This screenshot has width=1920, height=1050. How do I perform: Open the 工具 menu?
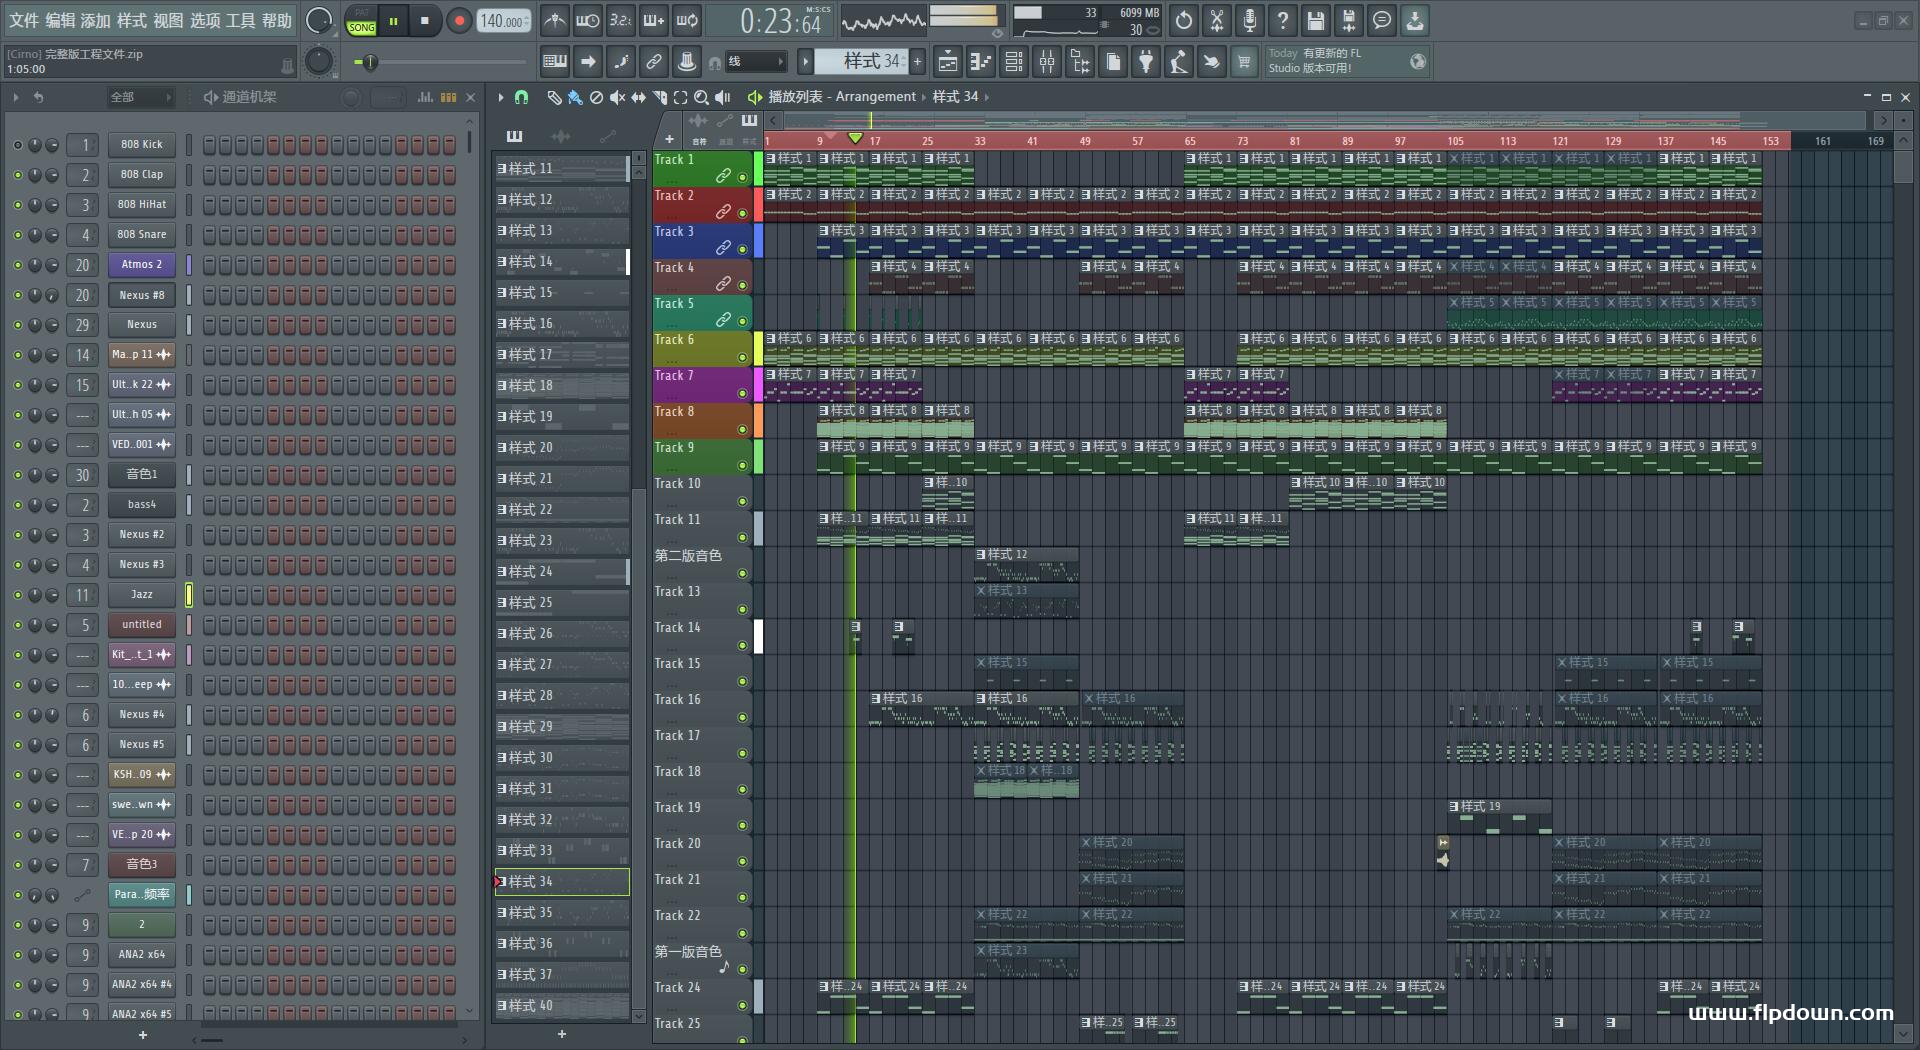(x=240, y=21)
